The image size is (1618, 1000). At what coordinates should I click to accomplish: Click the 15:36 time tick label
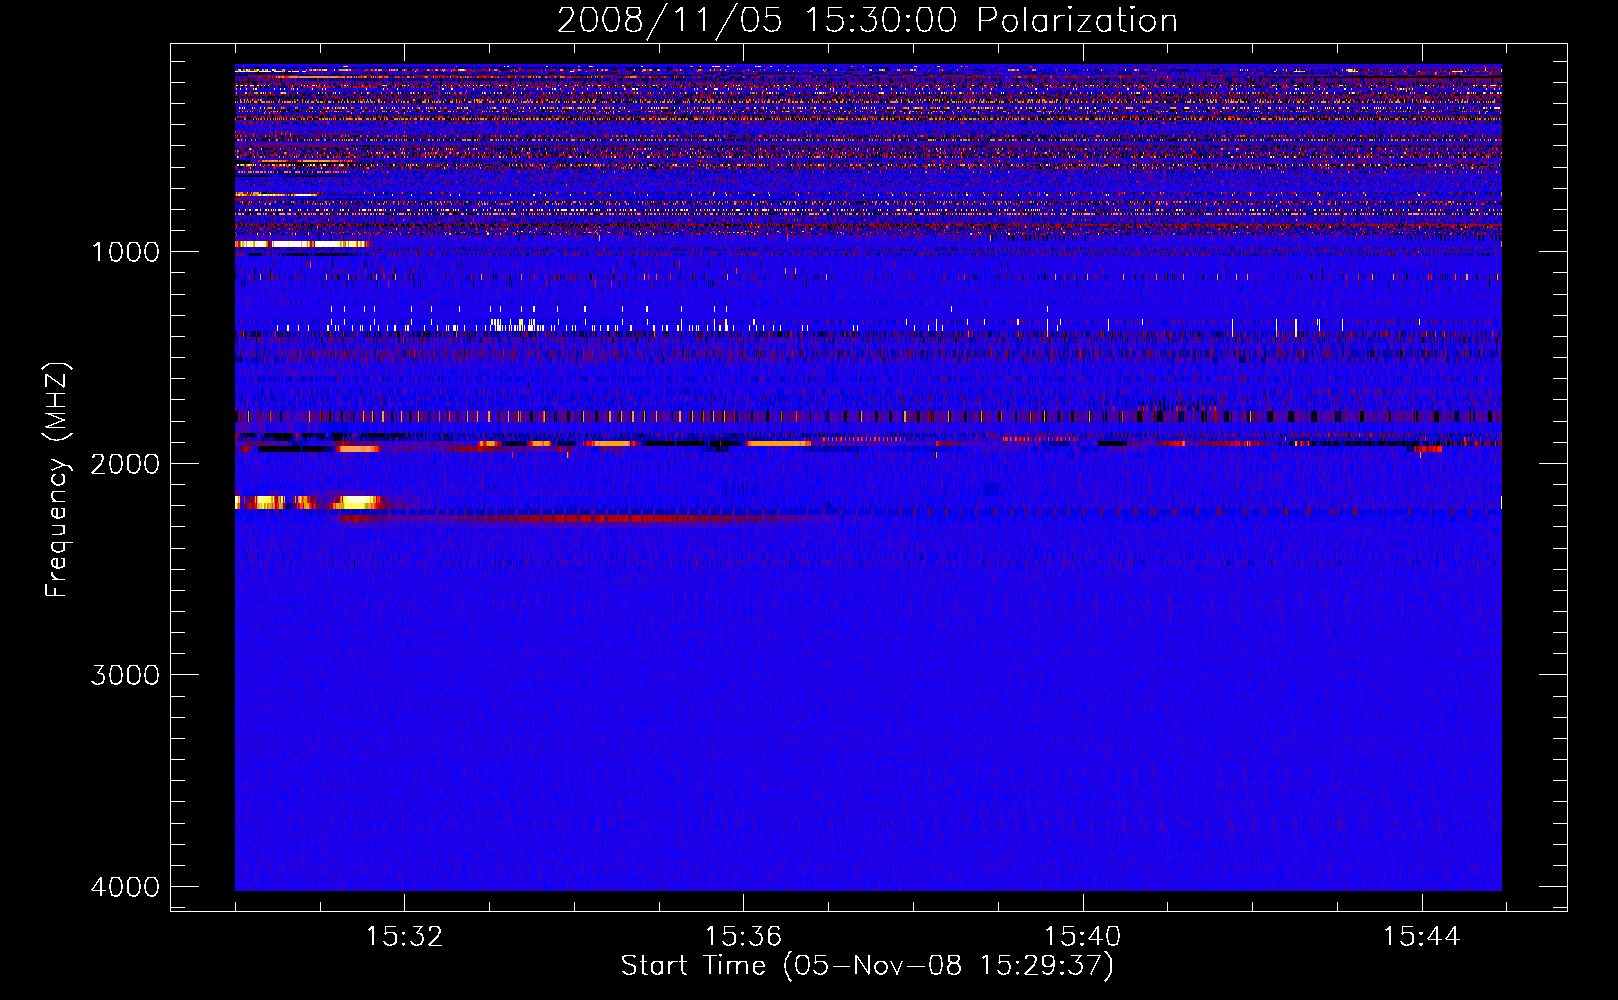pyautogui.click(x=743, y=937)
